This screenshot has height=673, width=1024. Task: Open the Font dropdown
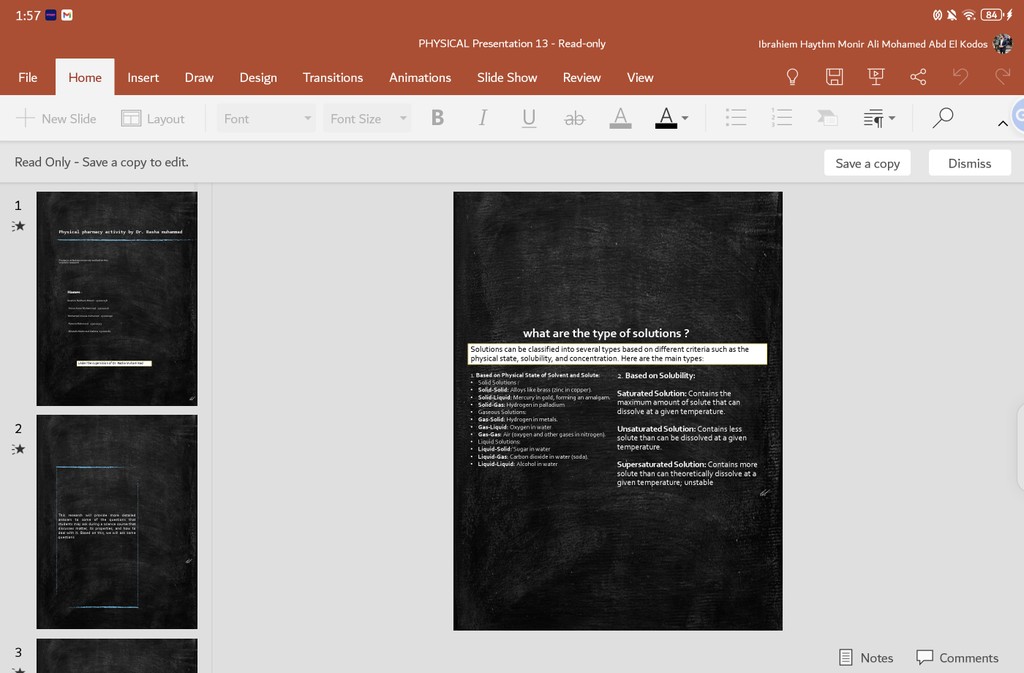tap(266, 118)
